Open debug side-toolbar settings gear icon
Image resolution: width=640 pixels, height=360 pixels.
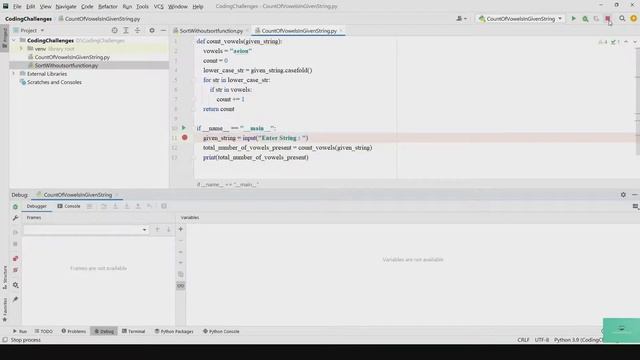point(16,285)
